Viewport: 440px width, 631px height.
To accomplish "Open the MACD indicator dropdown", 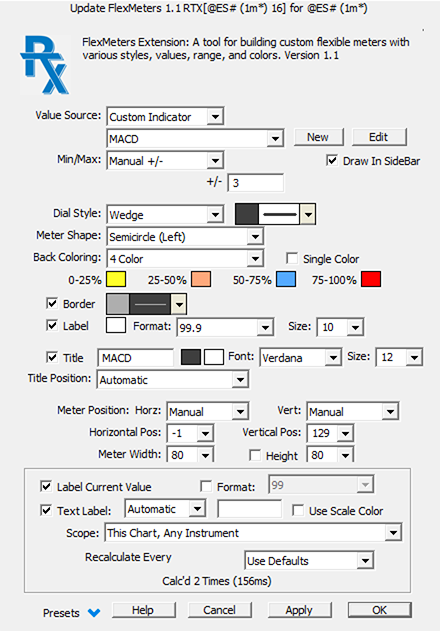I will (195, 139).
